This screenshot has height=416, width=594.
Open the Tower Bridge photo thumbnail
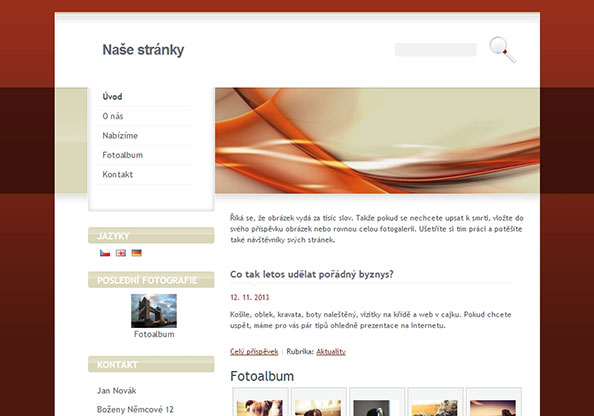tap(154, 311)
